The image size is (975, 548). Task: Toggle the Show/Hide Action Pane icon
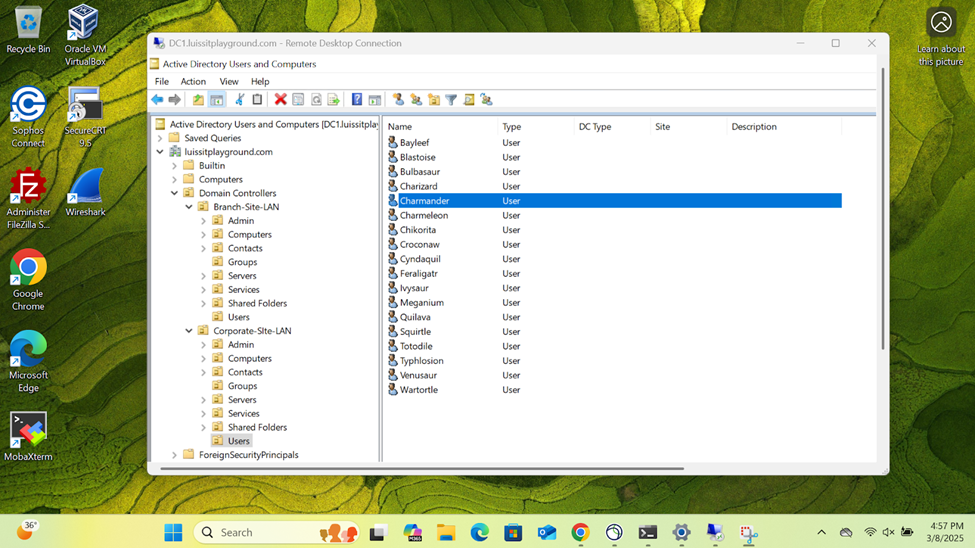[x=374, y=100]
